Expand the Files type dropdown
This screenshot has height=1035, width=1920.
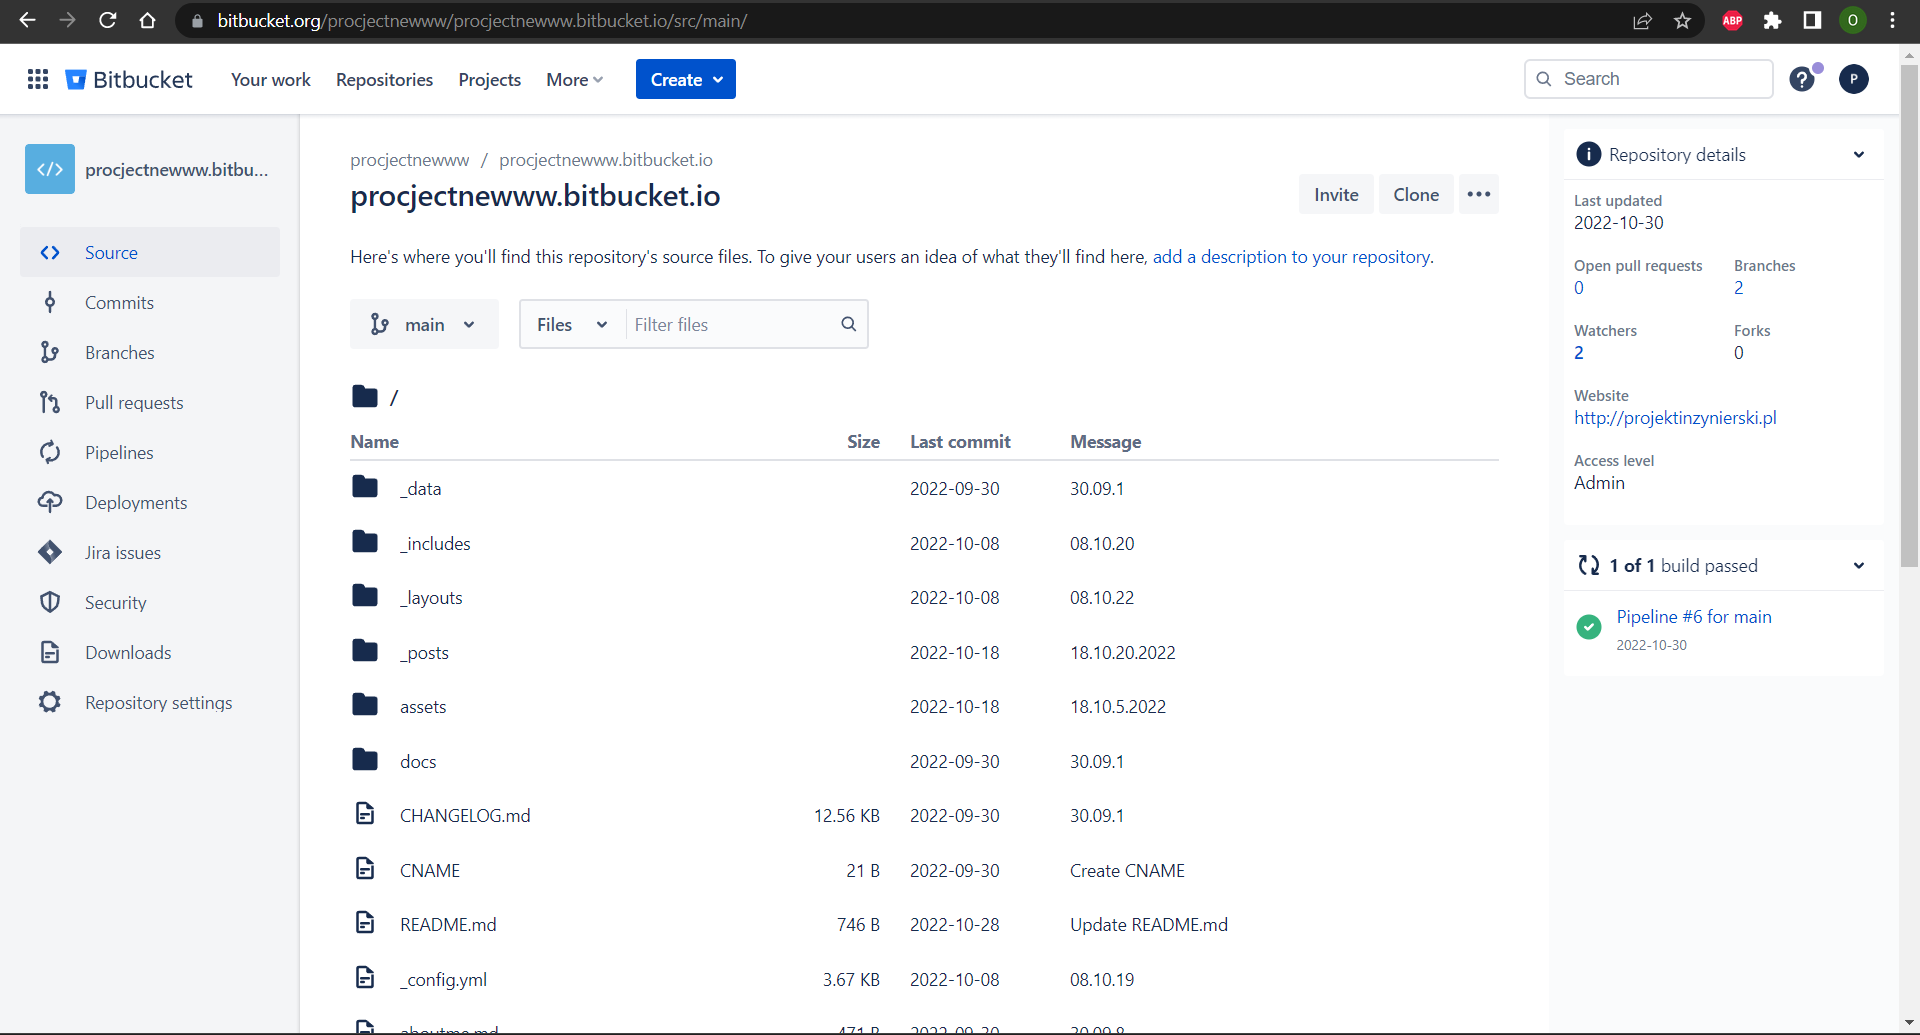(572, 324)
